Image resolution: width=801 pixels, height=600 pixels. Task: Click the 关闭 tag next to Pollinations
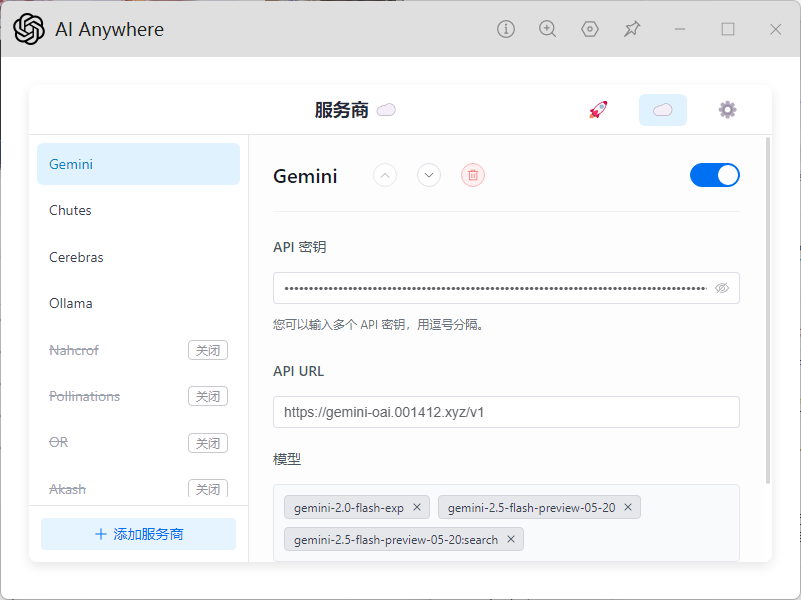(x=208, y=396)
